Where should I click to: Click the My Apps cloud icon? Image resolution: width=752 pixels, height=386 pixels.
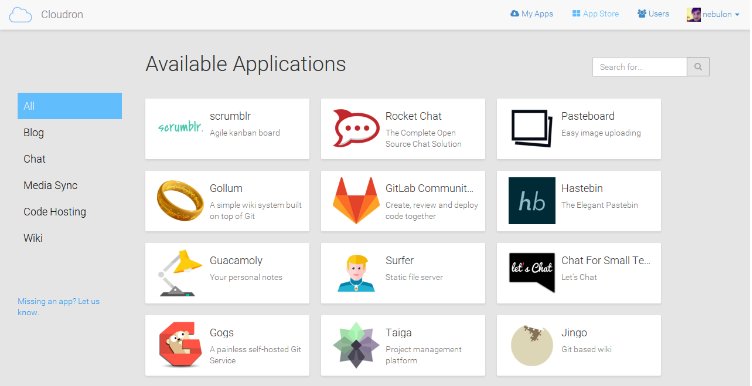[515, 13]
